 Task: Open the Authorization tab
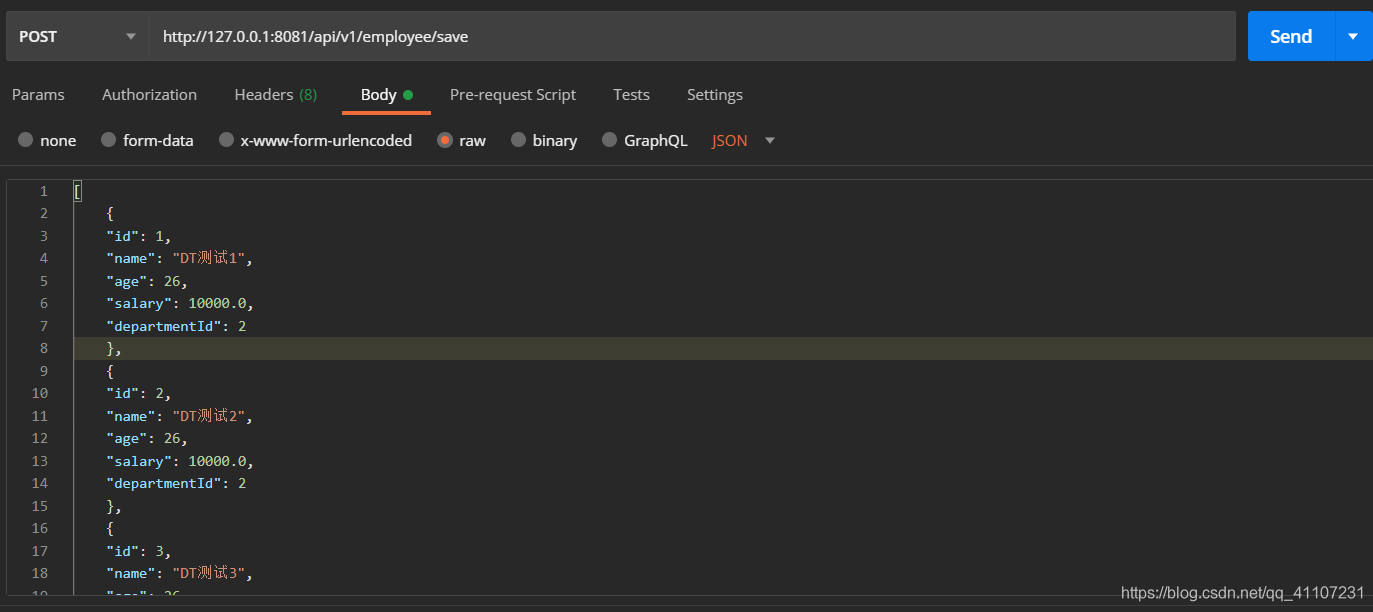149,95
